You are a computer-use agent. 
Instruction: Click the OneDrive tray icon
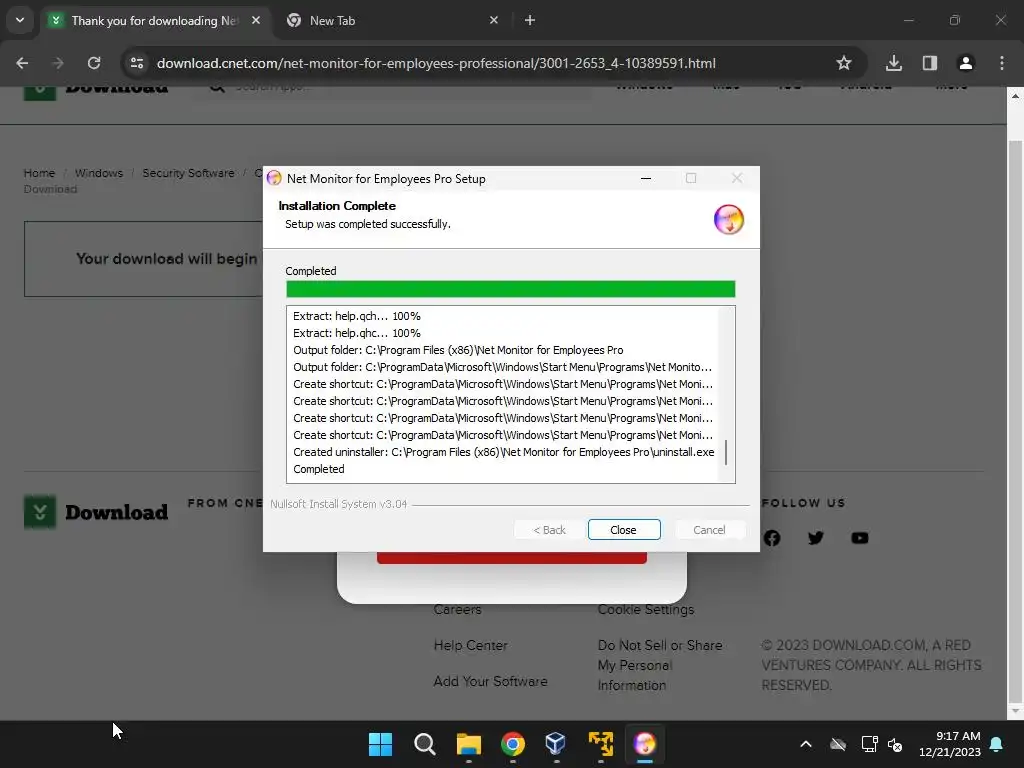click(838, 744)
